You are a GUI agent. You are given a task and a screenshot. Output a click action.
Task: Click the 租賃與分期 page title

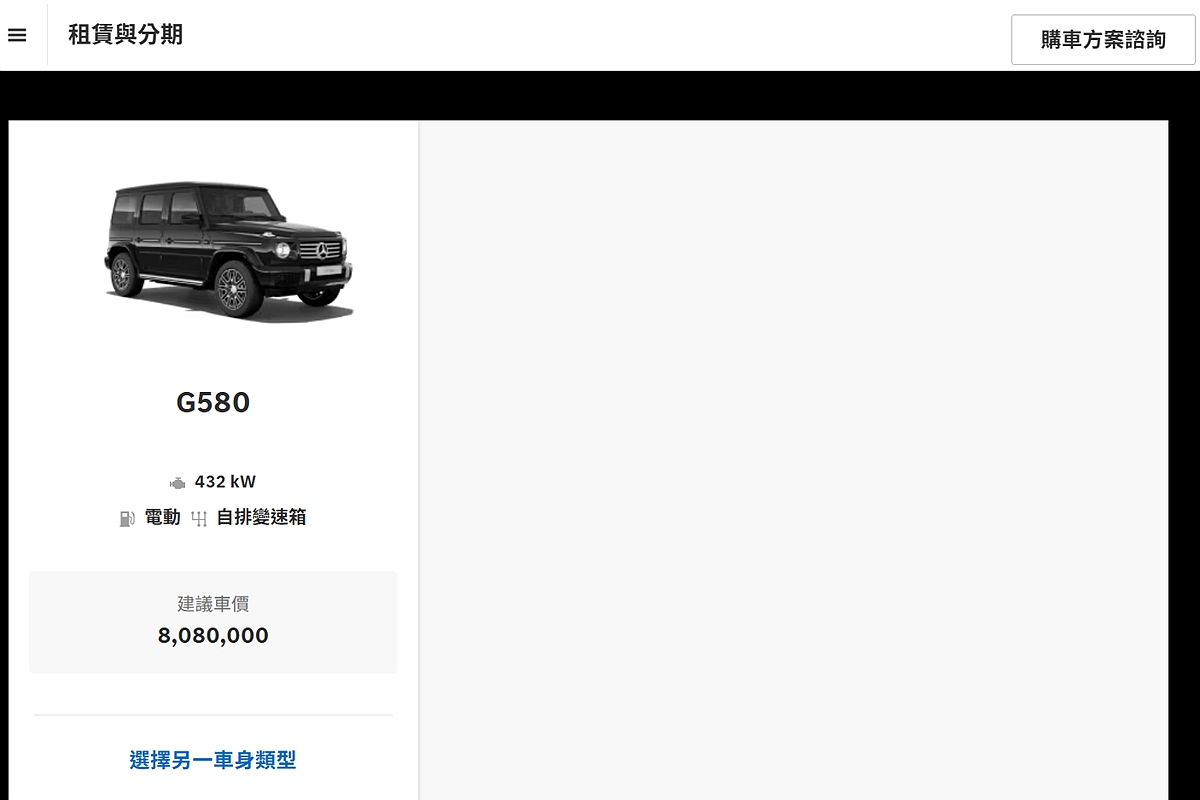click(125, 35)
